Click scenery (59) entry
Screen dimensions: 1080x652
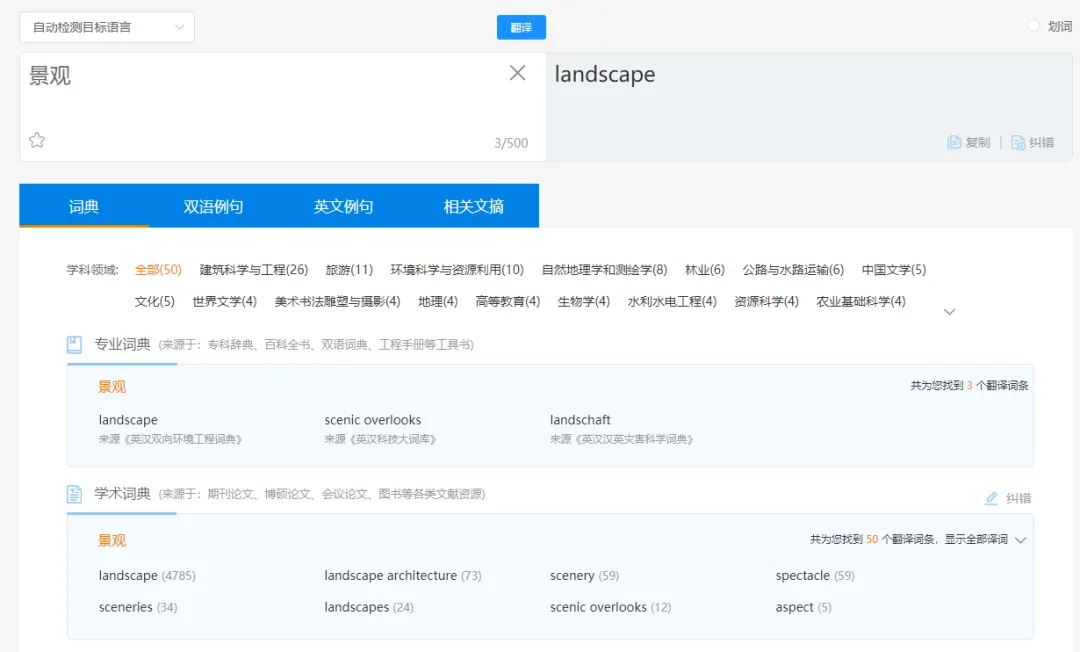click(x=584, y=576)
